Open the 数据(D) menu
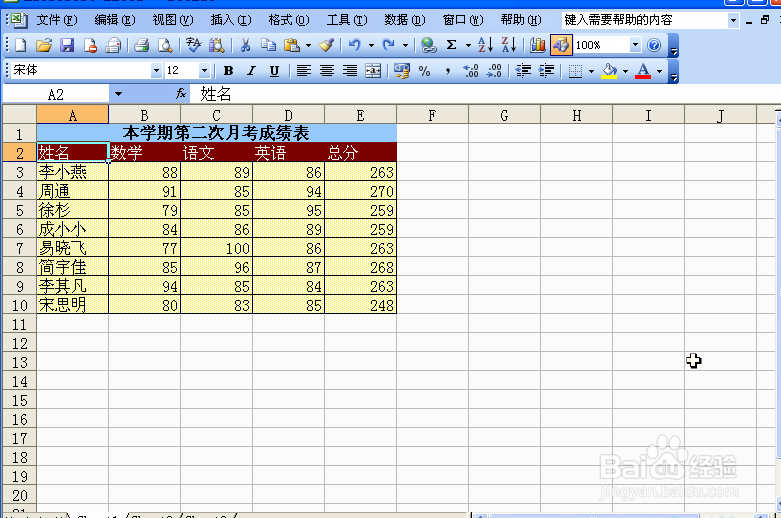 pyautogui.click(x=405, y=20)
